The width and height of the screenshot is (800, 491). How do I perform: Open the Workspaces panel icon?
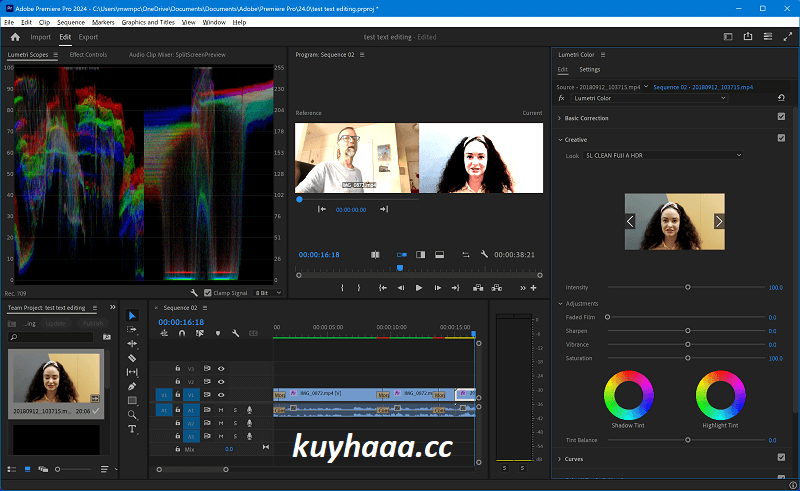728,37
